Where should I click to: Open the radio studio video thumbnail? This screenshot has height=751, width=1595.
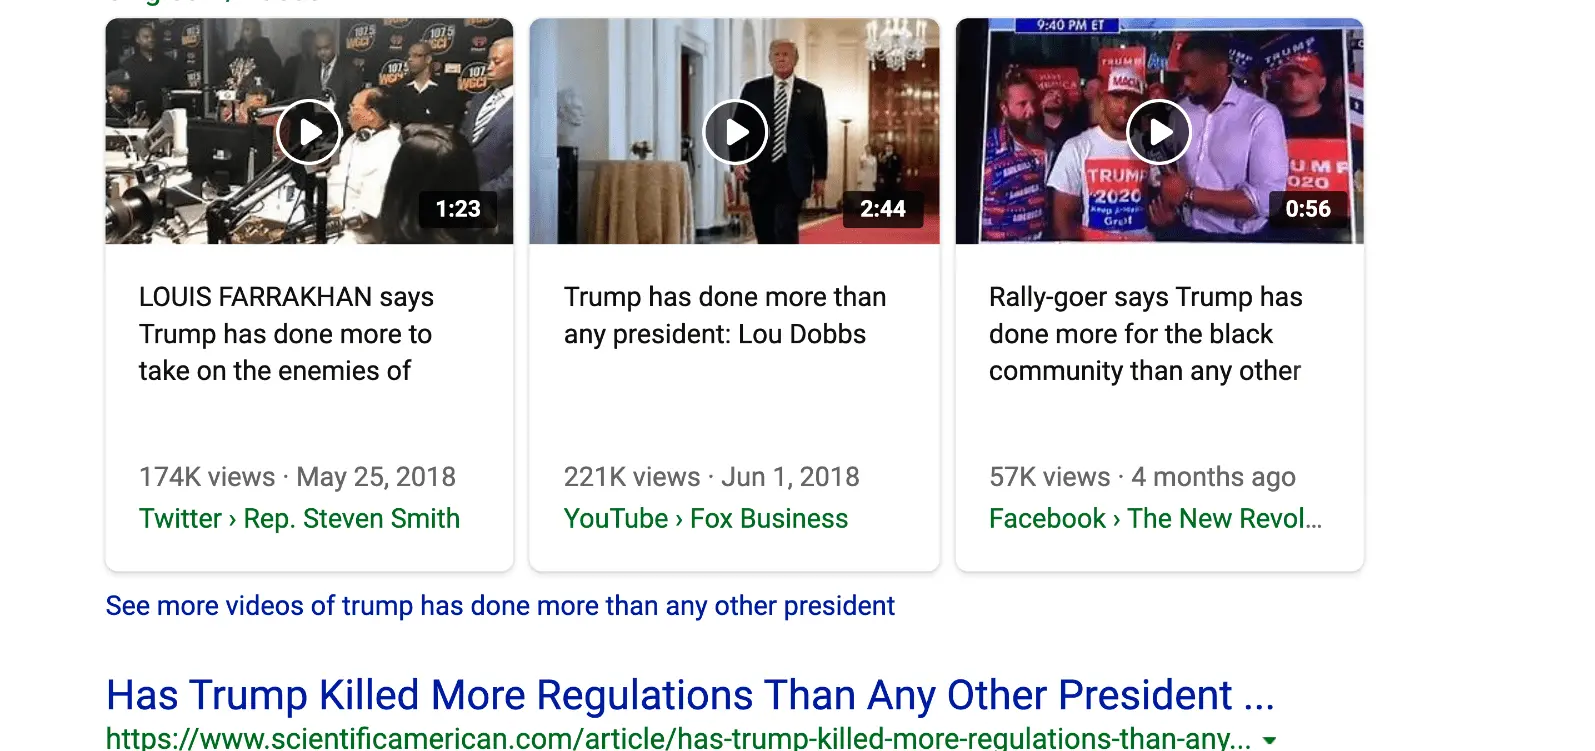click(x=309, y=131)
